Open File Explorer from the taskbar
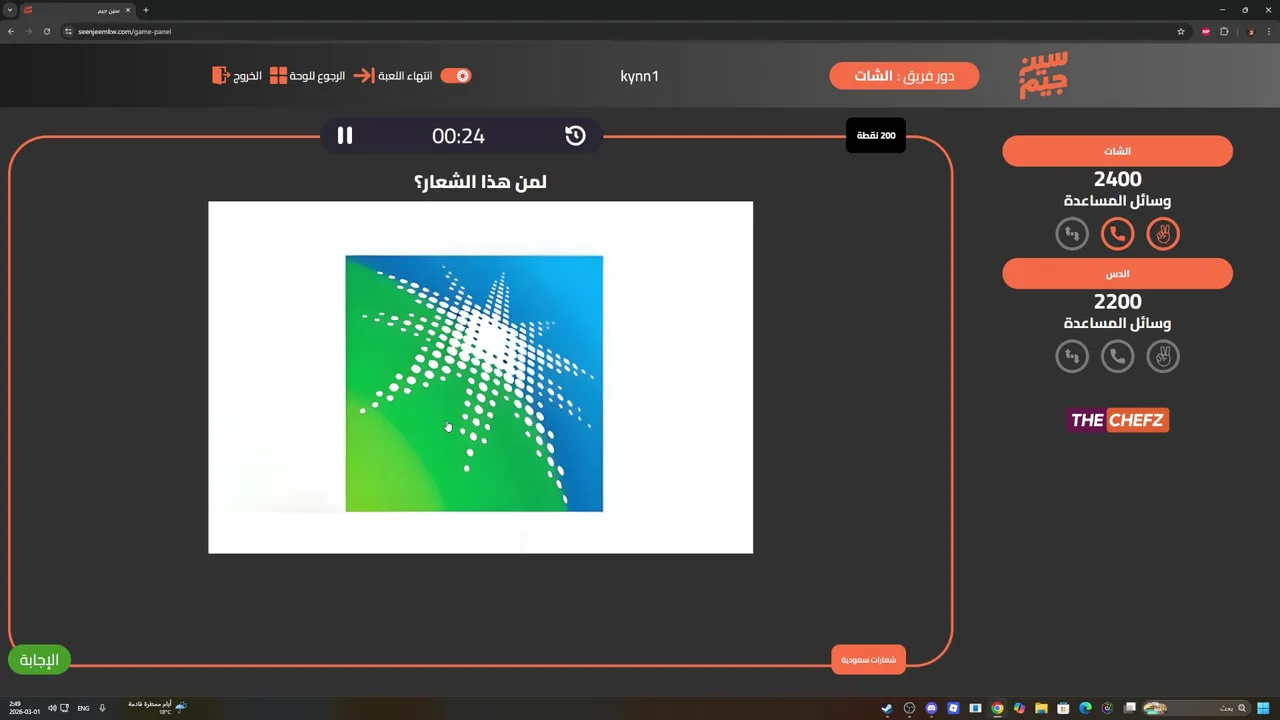The width and height of the screenshot is (1280, 720). 1041,709
